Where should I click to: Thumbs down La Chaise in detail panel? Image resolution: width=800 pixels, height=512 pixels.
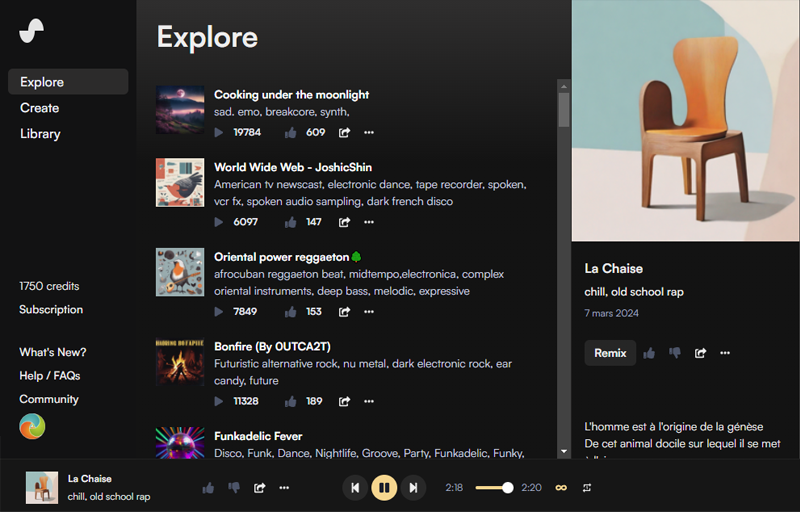pyautogui.click(x=675, y=353)
